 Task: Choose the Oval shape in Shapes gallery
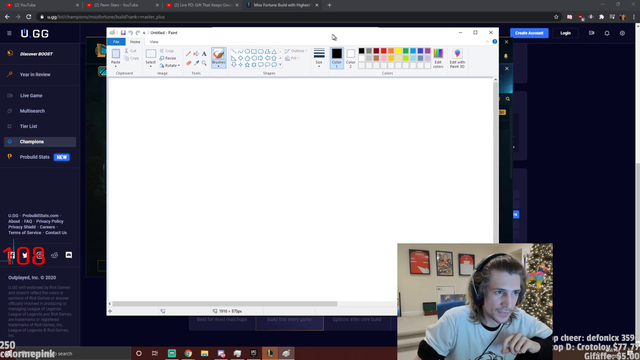(x=247, y=51)
